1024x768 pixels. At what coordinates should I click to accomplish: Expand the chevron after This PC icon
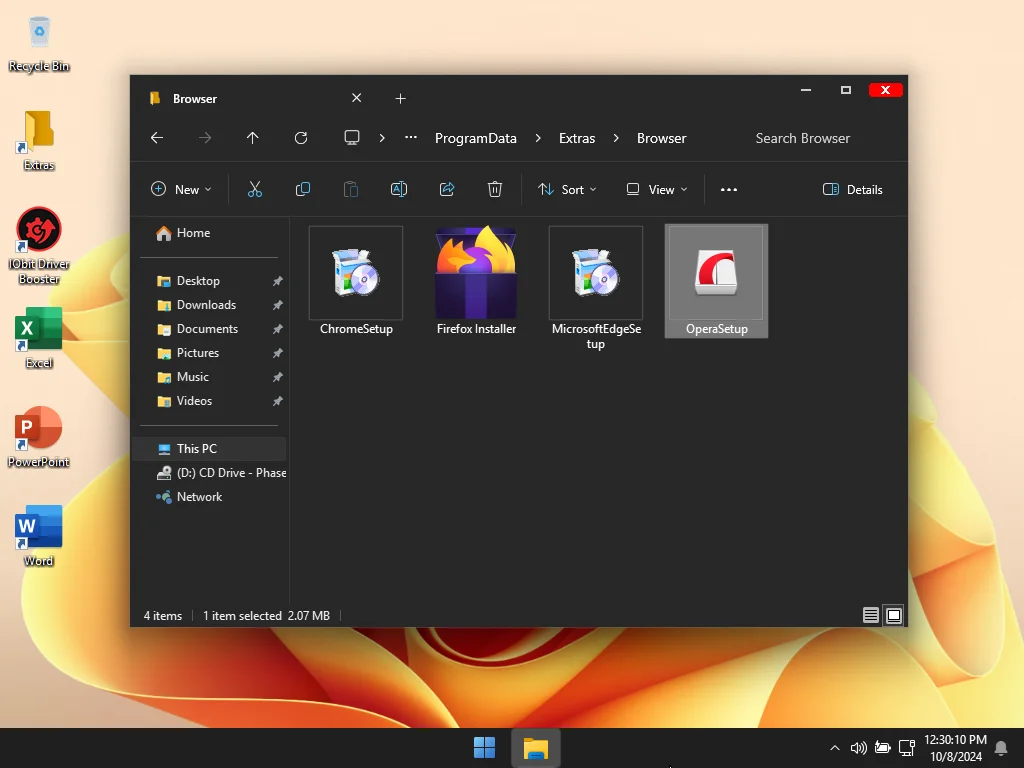point(382,138)
